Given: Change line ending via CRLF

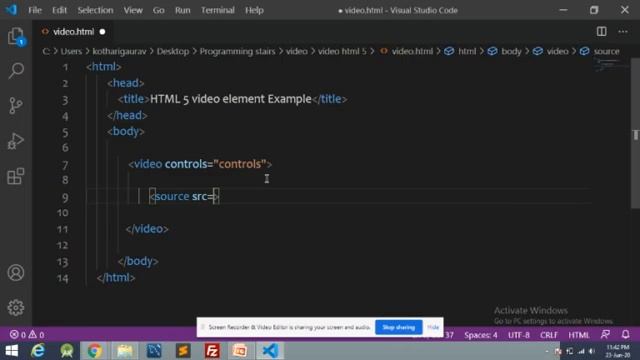Looking at the screenshot, I should 548,335.
